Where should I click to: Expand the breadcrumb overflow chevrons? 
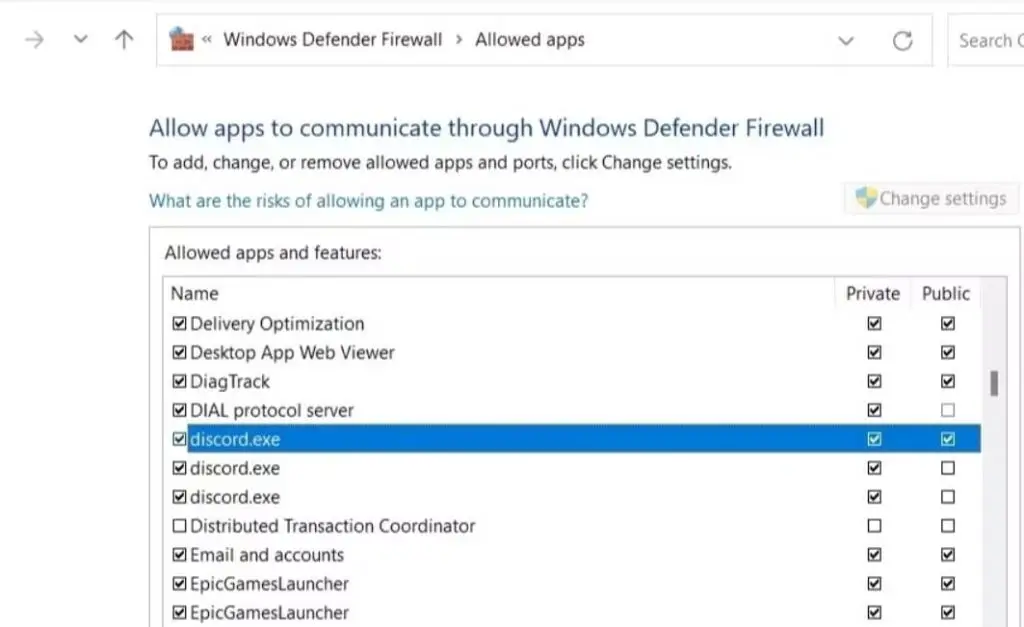tap(207, 40)
